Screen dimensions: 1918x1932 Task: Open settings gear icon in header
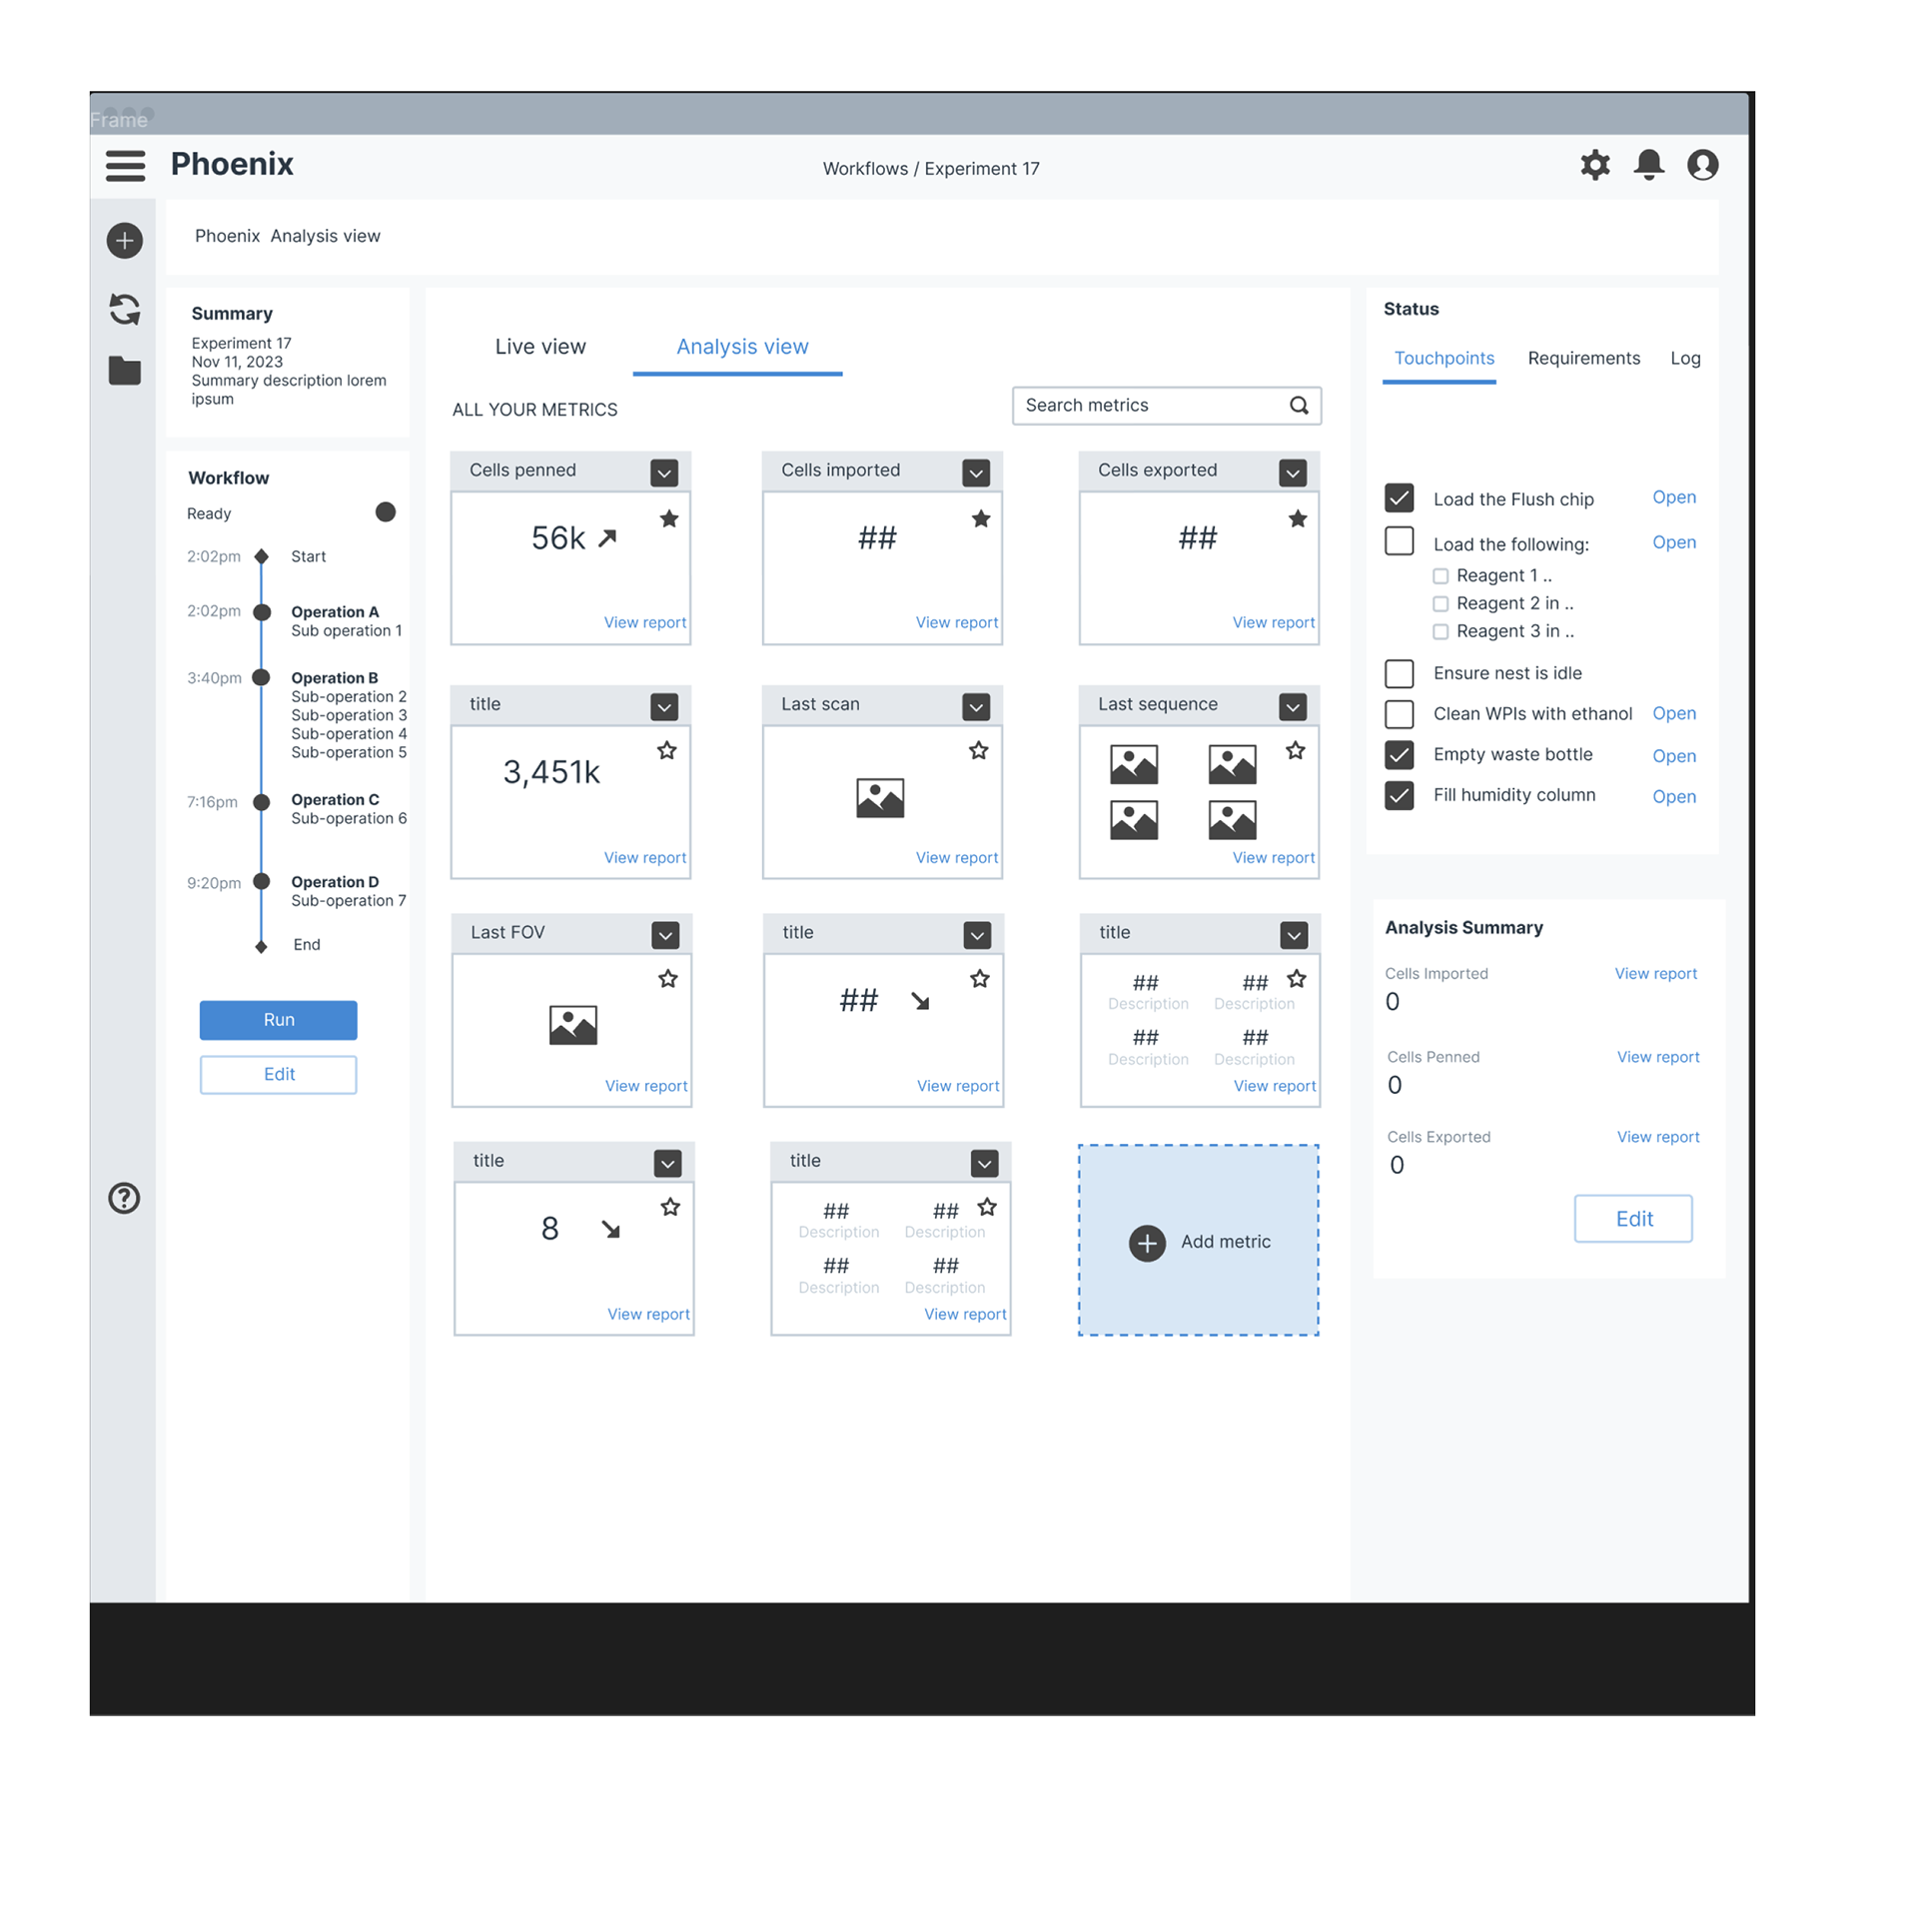[1595, 165]
